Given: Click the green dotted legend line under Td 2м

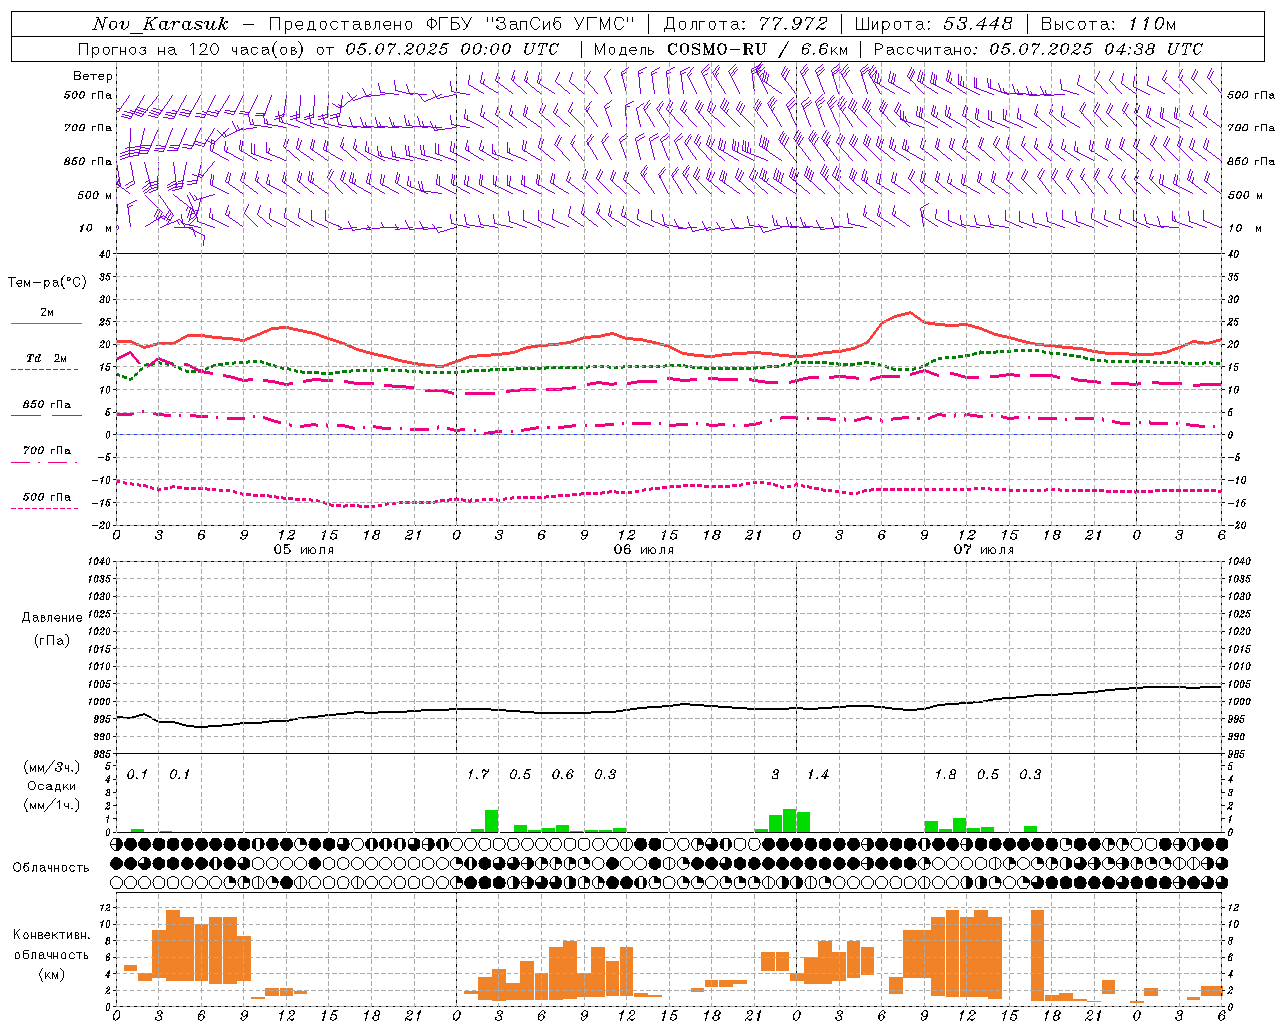Looking at the screenshot, I should pos(44,370).
